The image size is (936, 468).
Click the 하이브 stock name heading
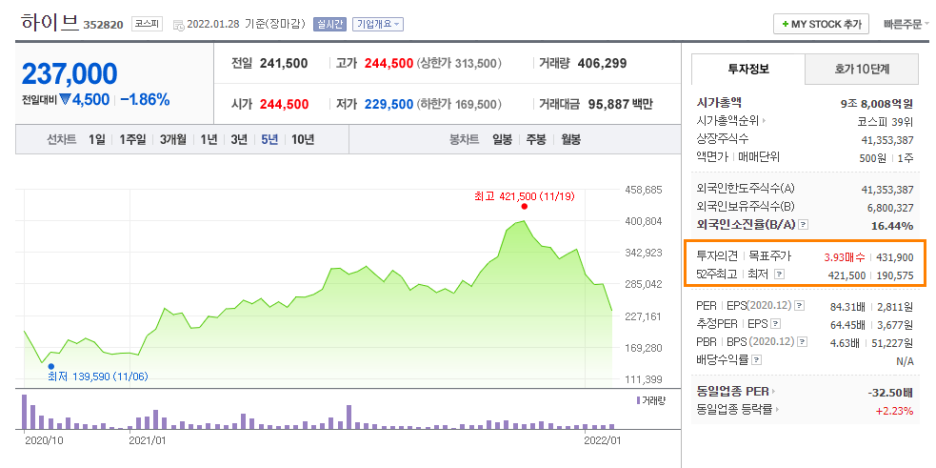tap(50, 22)
